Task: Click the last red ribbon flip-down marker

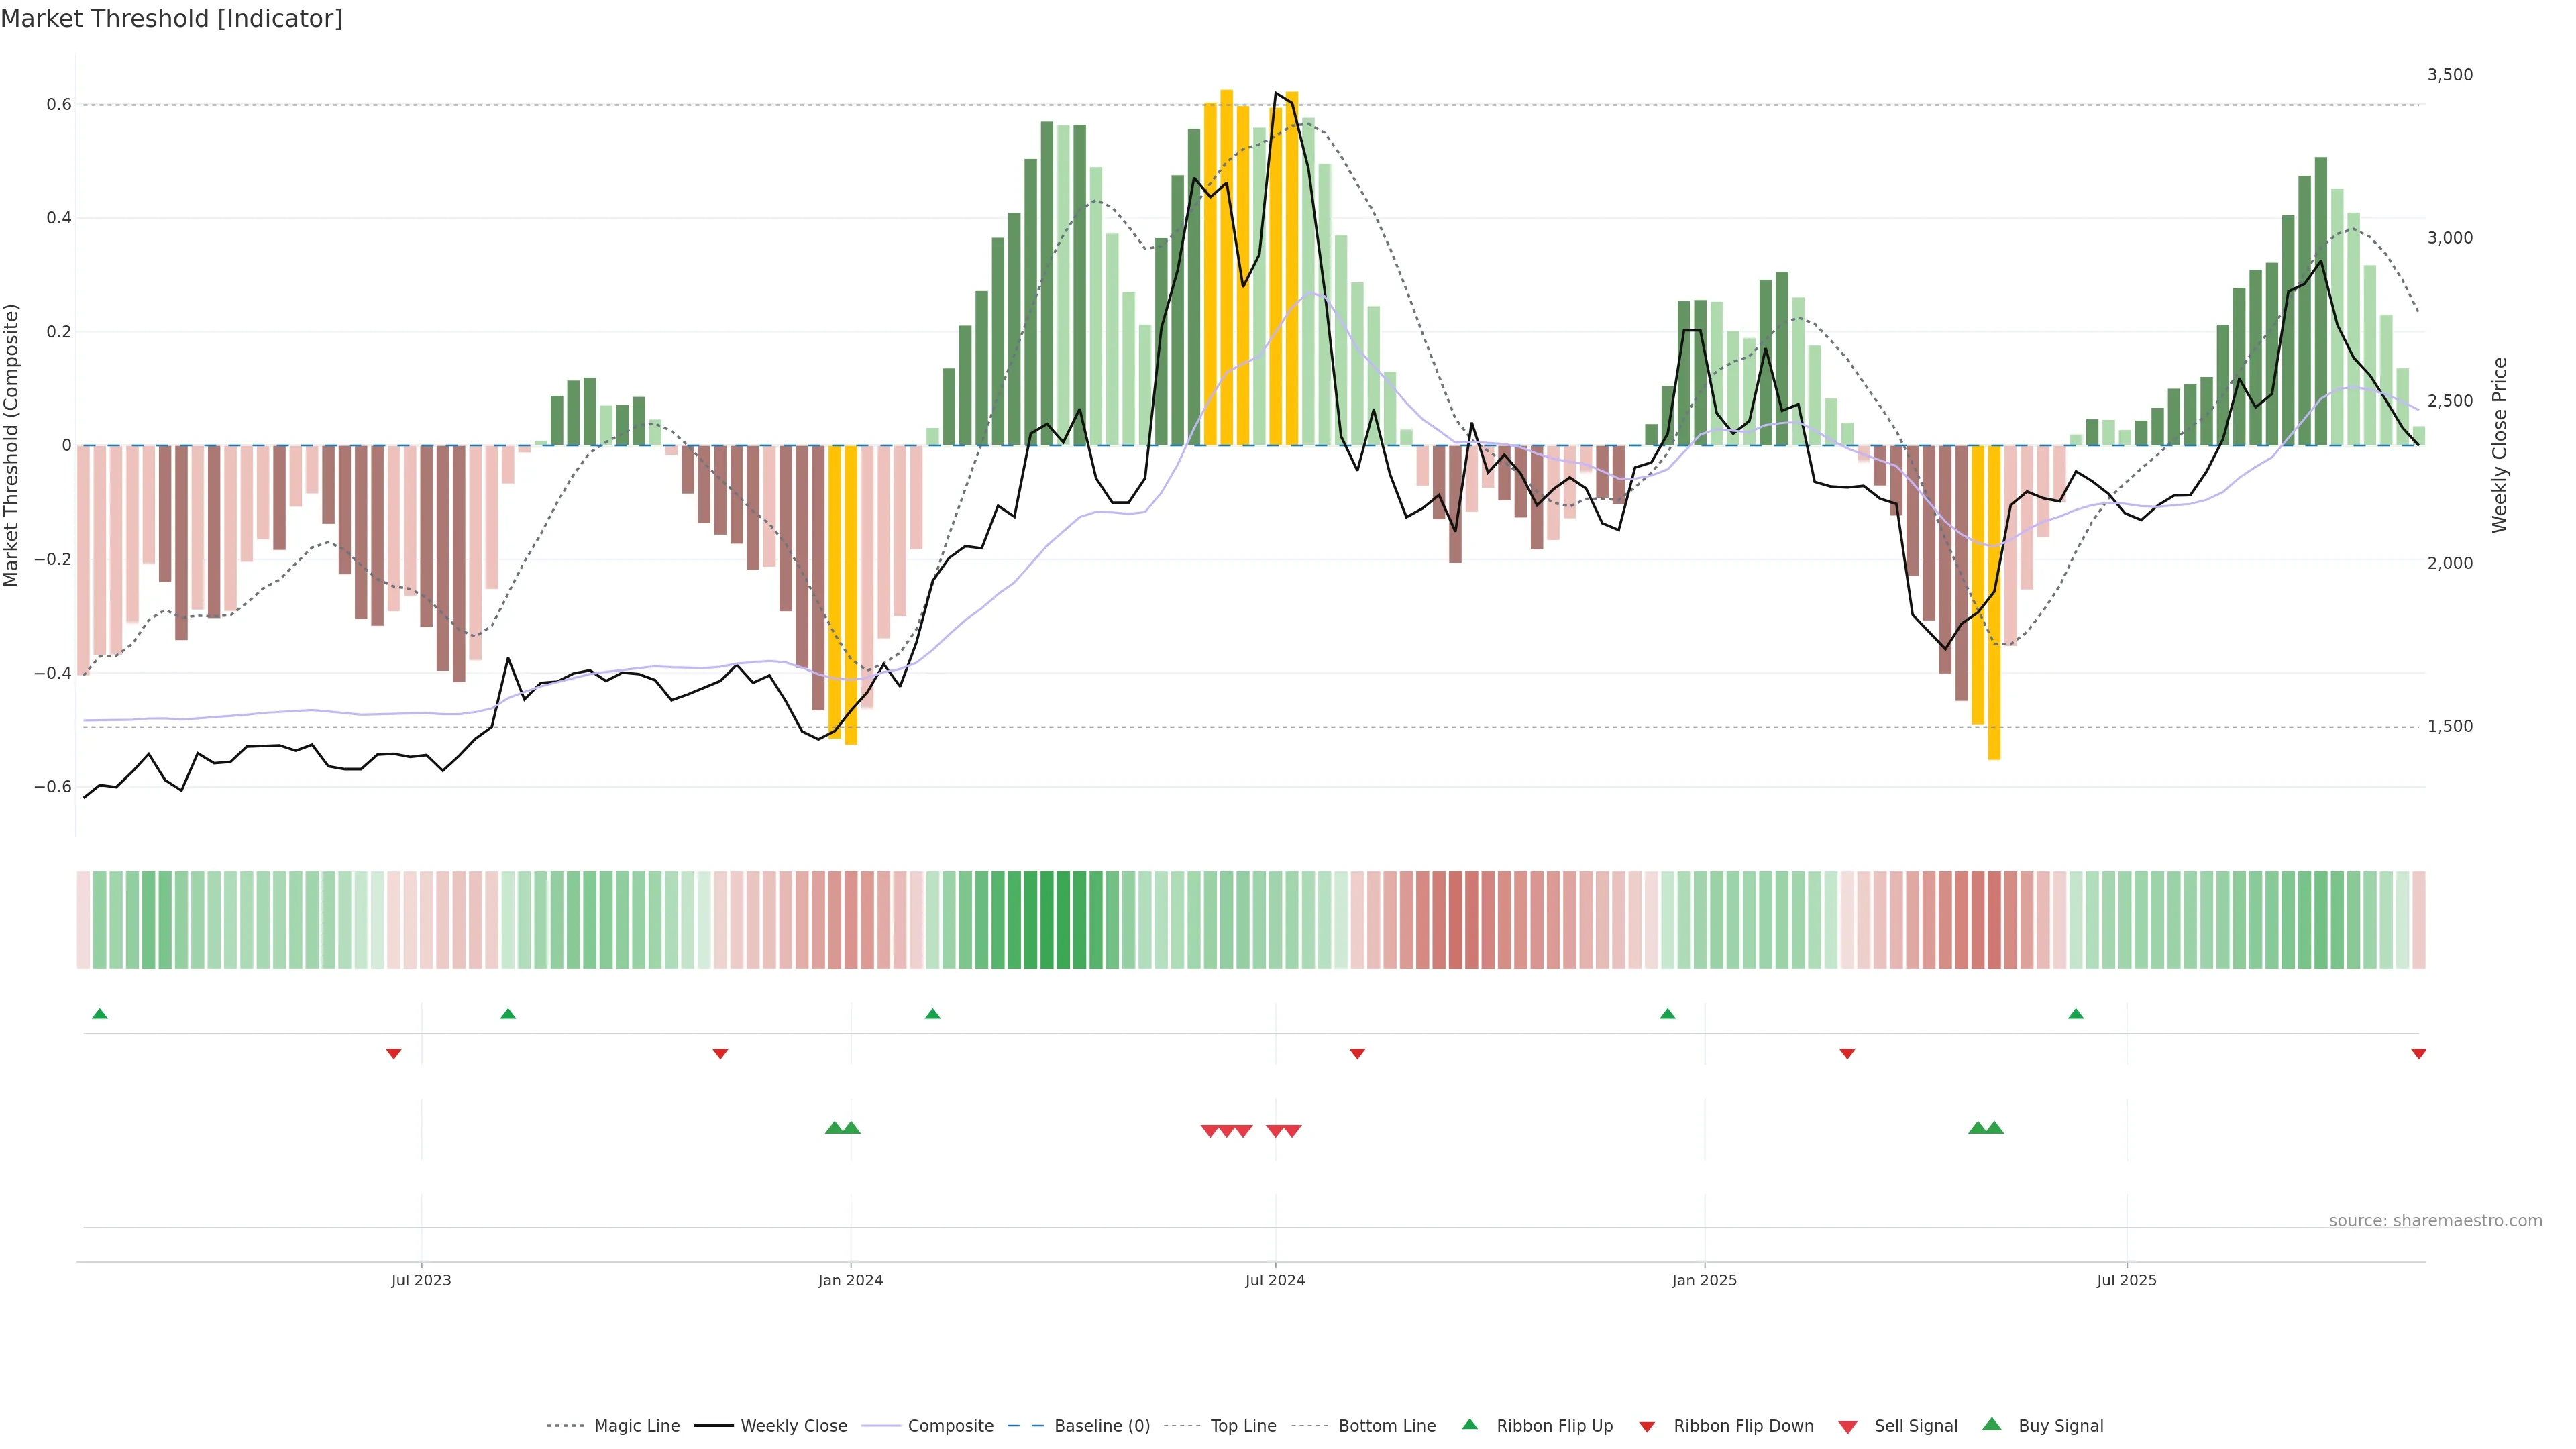Action: pos(2418,1054)
